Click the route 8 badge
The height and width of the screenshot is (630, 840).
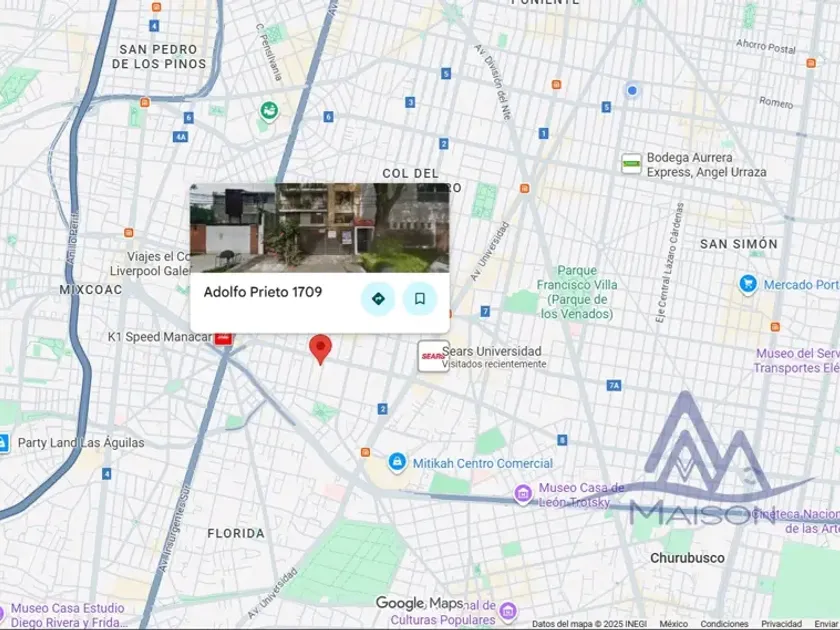coord(562,440)
